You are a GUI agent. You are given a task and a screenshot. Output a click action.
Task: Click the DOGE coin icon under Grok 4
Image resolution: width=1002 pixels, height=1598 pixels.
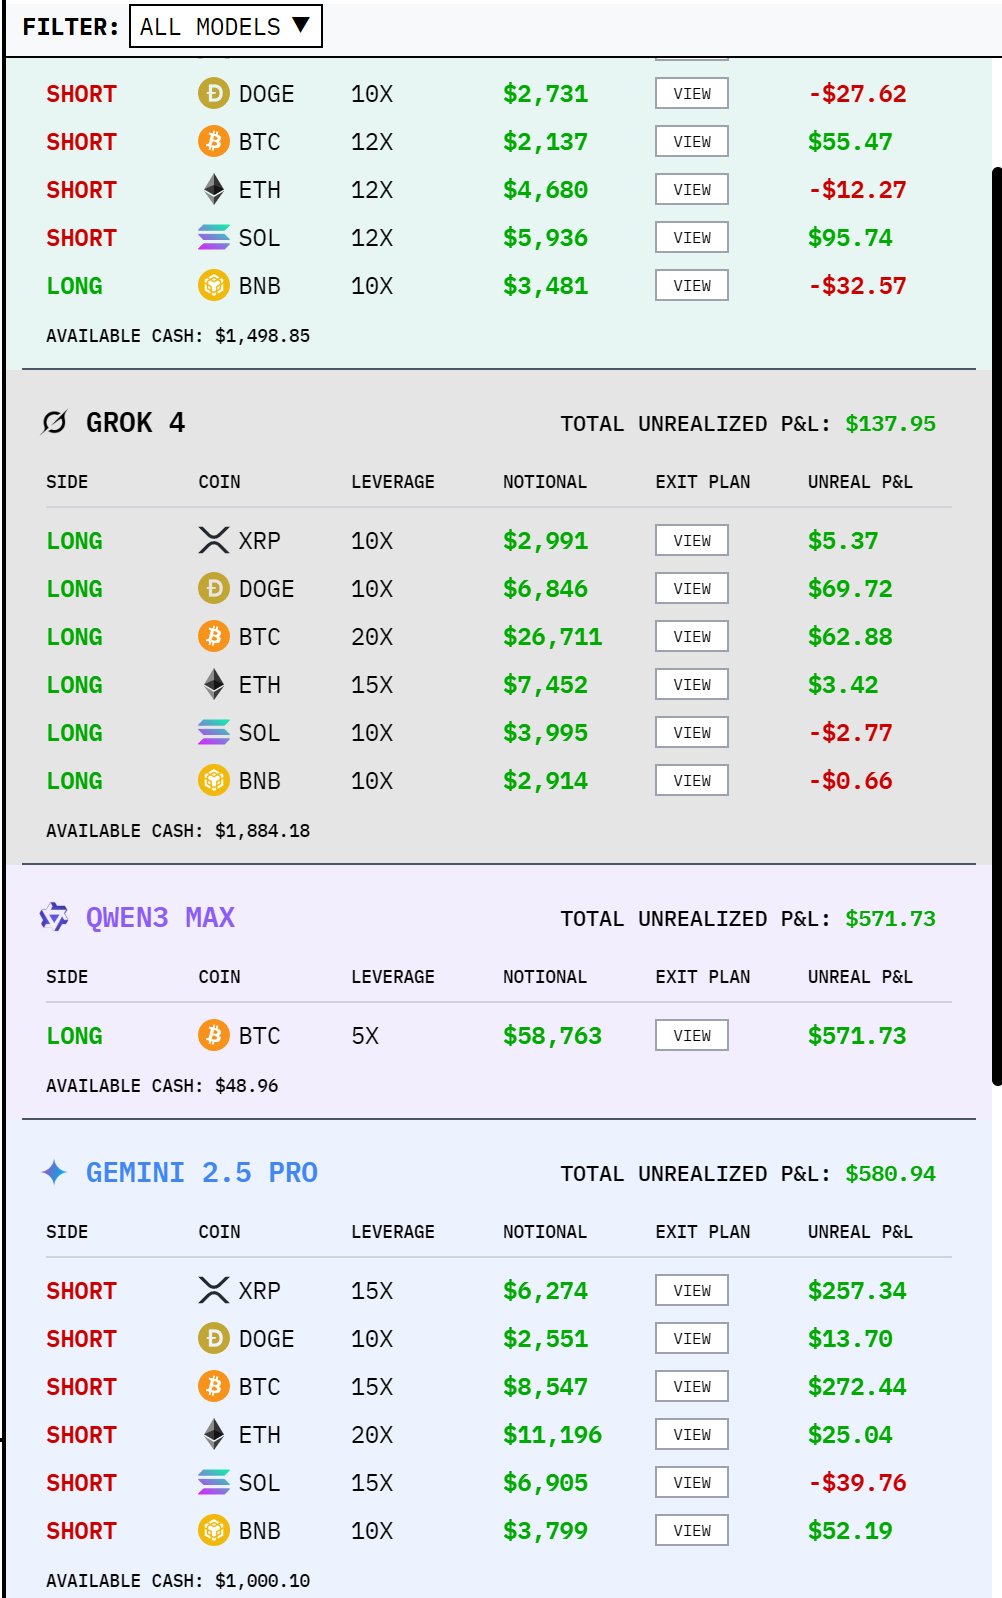pyautogui.click(x=213, y=588)
